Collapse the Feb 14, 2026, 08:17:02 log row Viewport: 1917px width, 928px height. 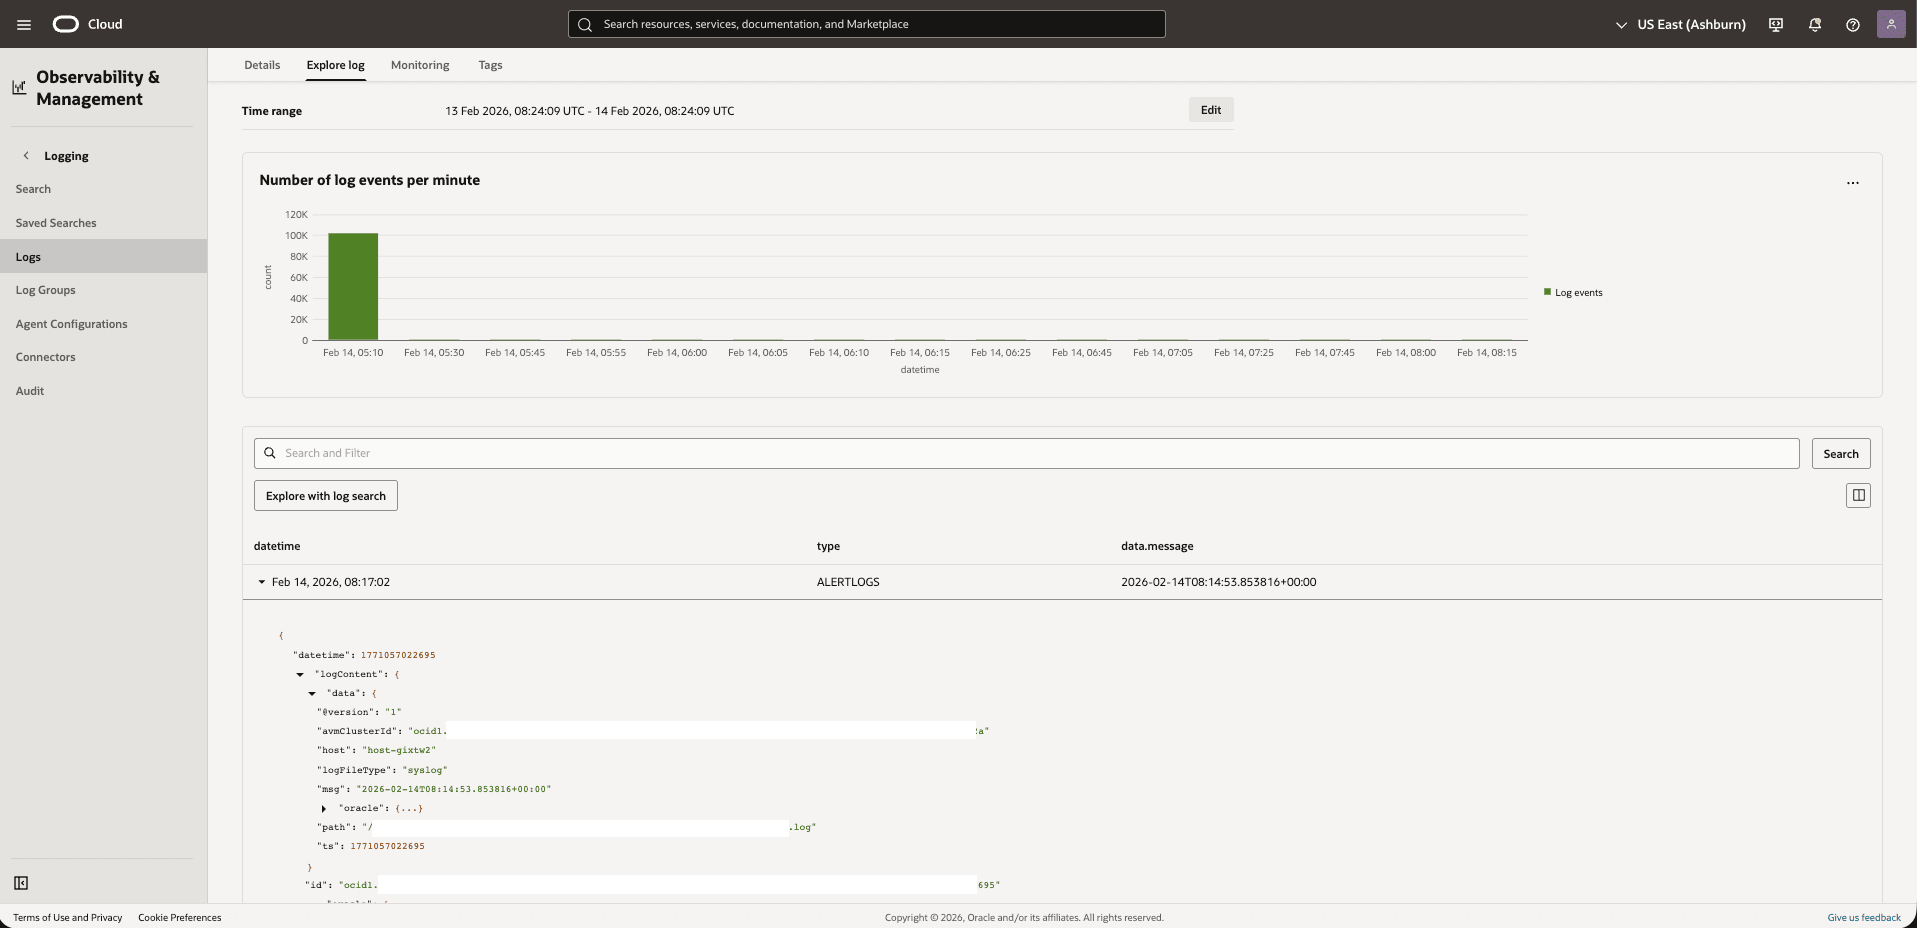[x=262, y=582]
